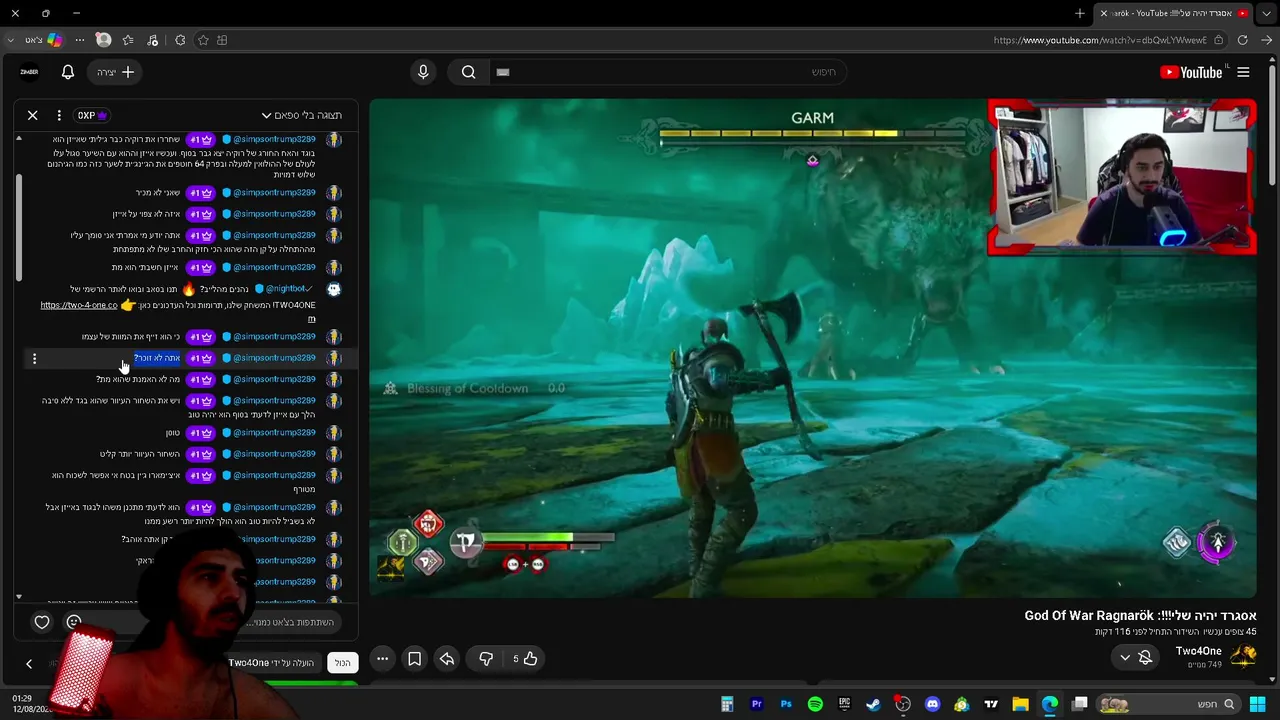Image resolution: width=1280 pixels, height=720 pixels.
Task: Open the Two4One channel name link
Action: (1198, 651)
